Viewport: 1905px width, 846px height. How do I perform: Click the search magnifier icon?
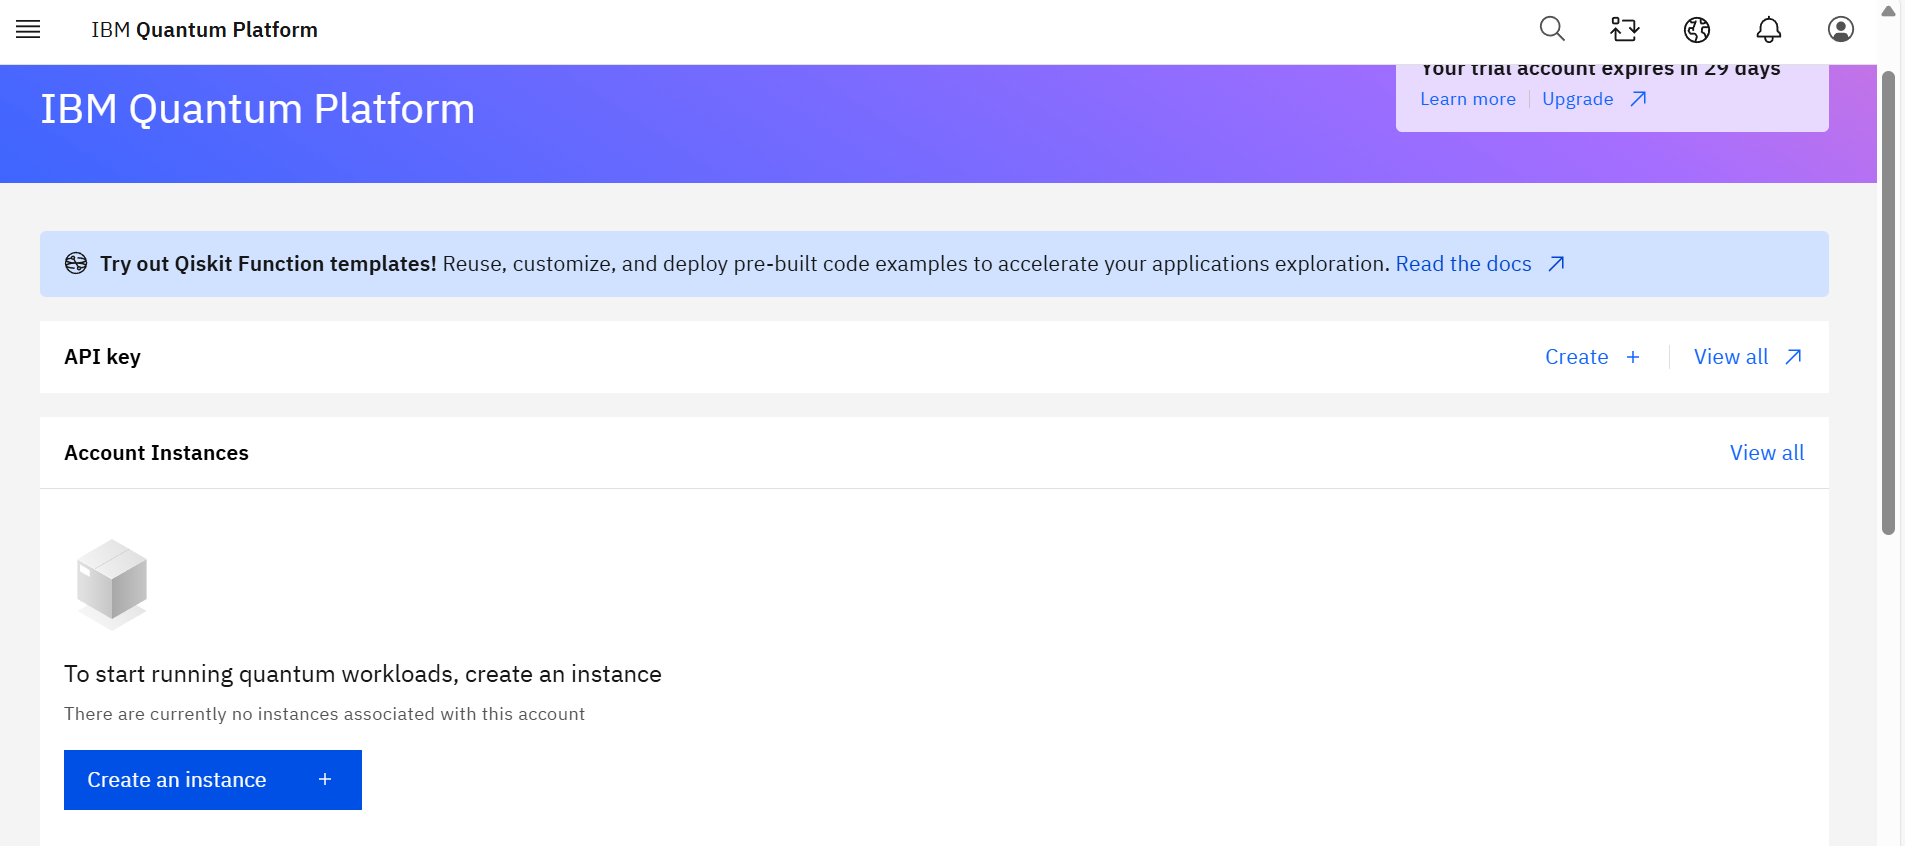point(1552,29)
